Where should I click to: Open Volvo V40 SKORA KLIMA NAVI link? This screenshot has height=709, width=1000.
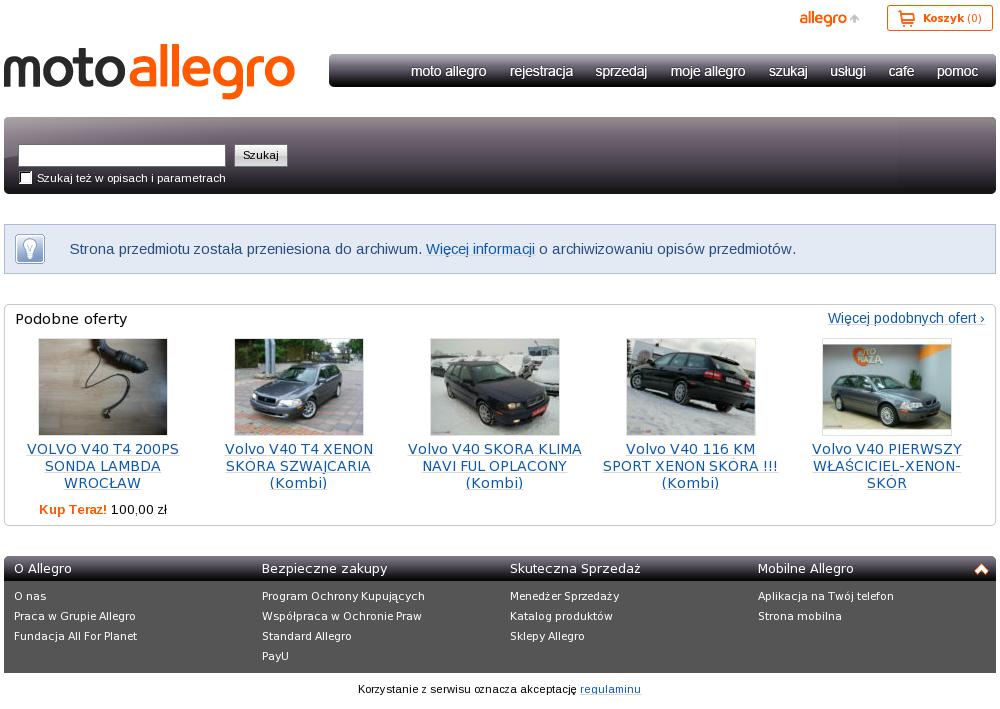point(495,466)
